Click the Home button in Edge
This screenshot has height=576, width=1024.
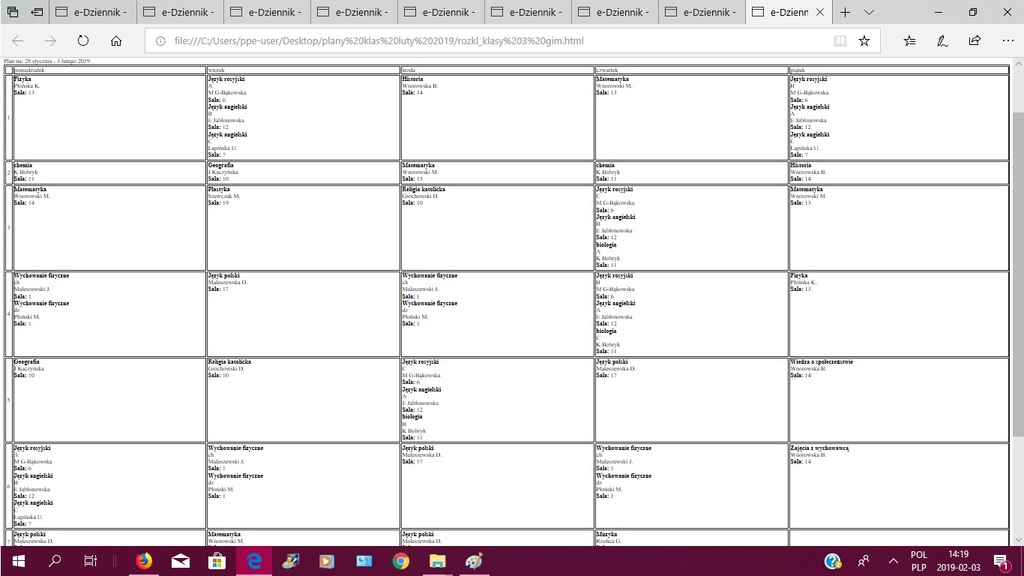point(116,41)
